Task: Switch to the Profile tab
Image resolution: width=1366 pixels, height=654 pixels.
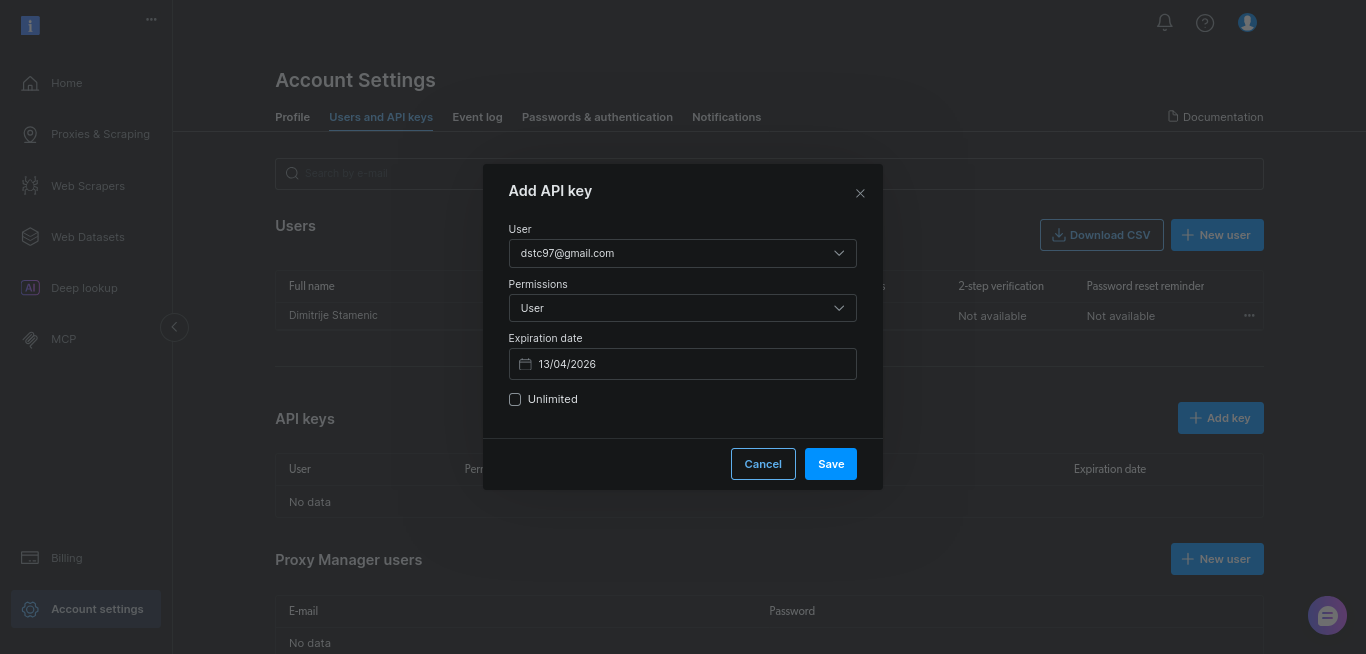Action: coord(292,117)
